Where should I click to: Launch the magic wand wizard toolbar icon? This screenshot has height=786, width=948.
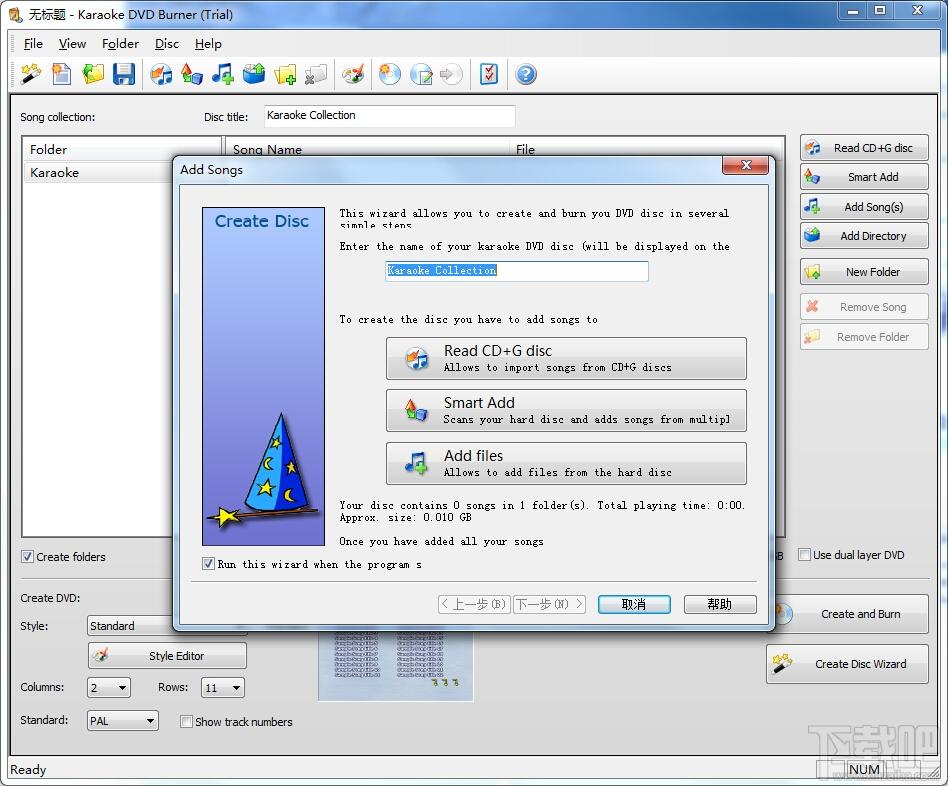click(x=31, y=74)
